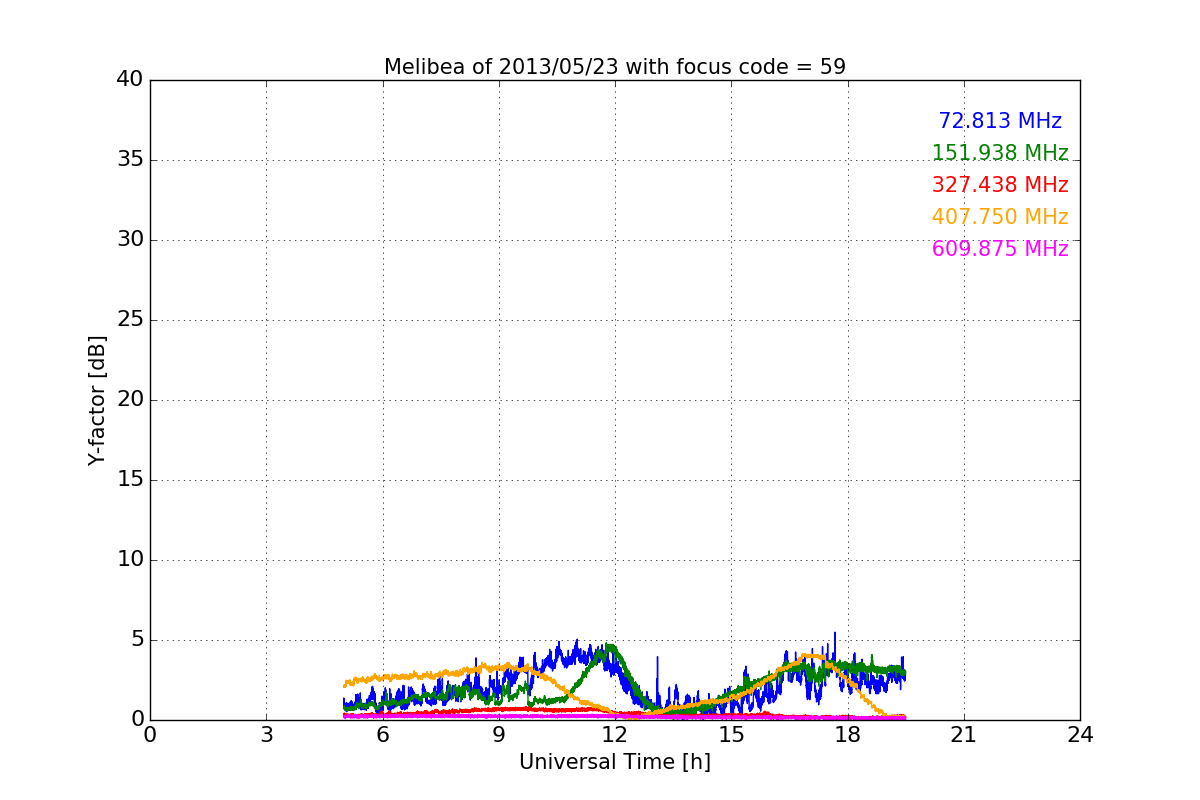
Task: Click the y-axis tick label 10
Action: 130,559
